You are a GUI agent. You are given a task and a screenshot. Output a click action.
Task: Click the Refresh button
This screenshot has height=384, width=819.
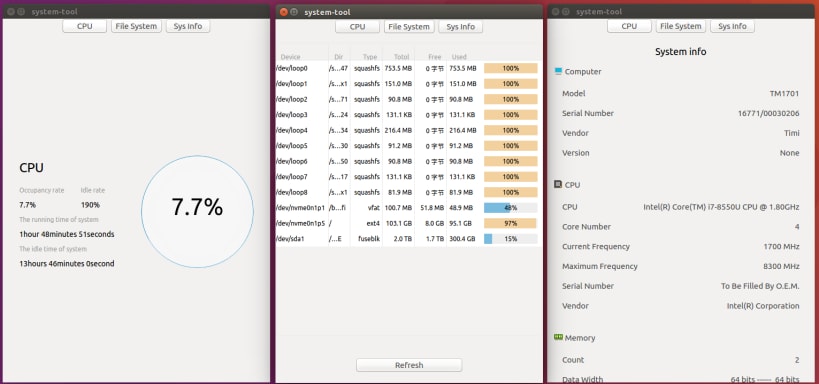click(409, 365)
